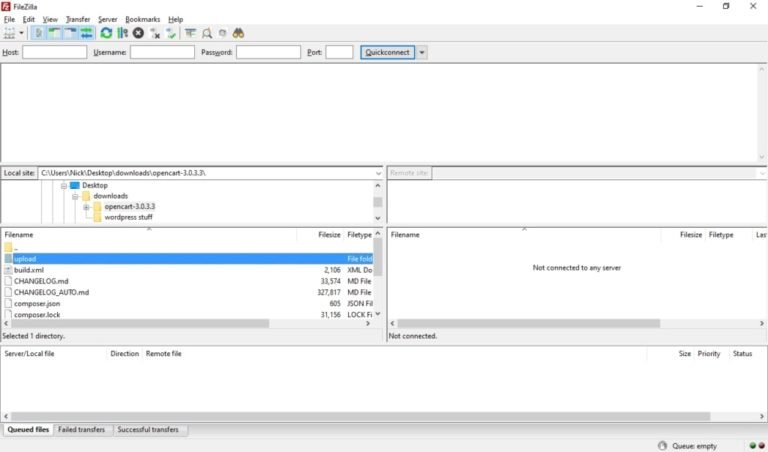Open the File menu
This screenshot has width=768, height=452.
click(9, 20)
